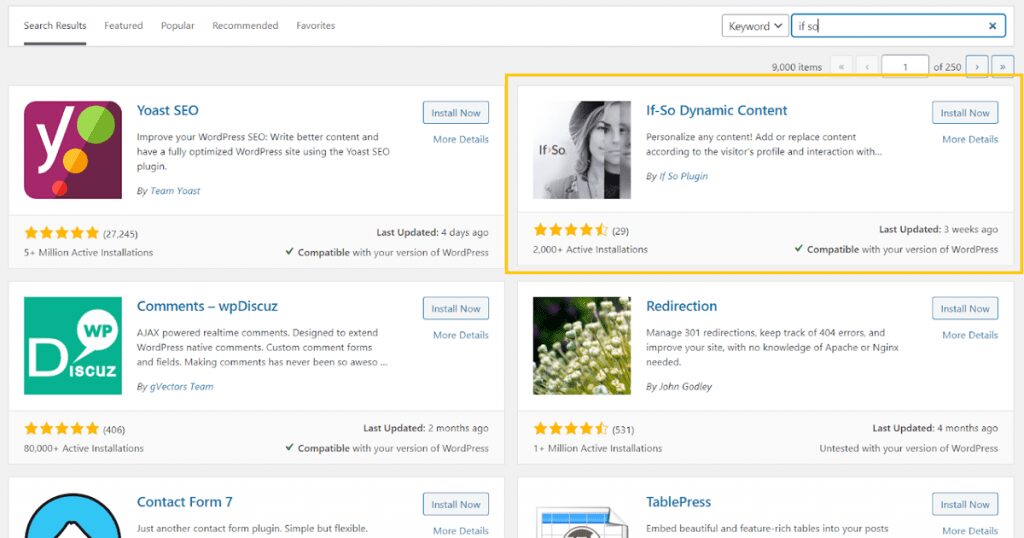Open More Details for Contact Form 7
The height and width of the screenshot is (538, 1024).
460,531
